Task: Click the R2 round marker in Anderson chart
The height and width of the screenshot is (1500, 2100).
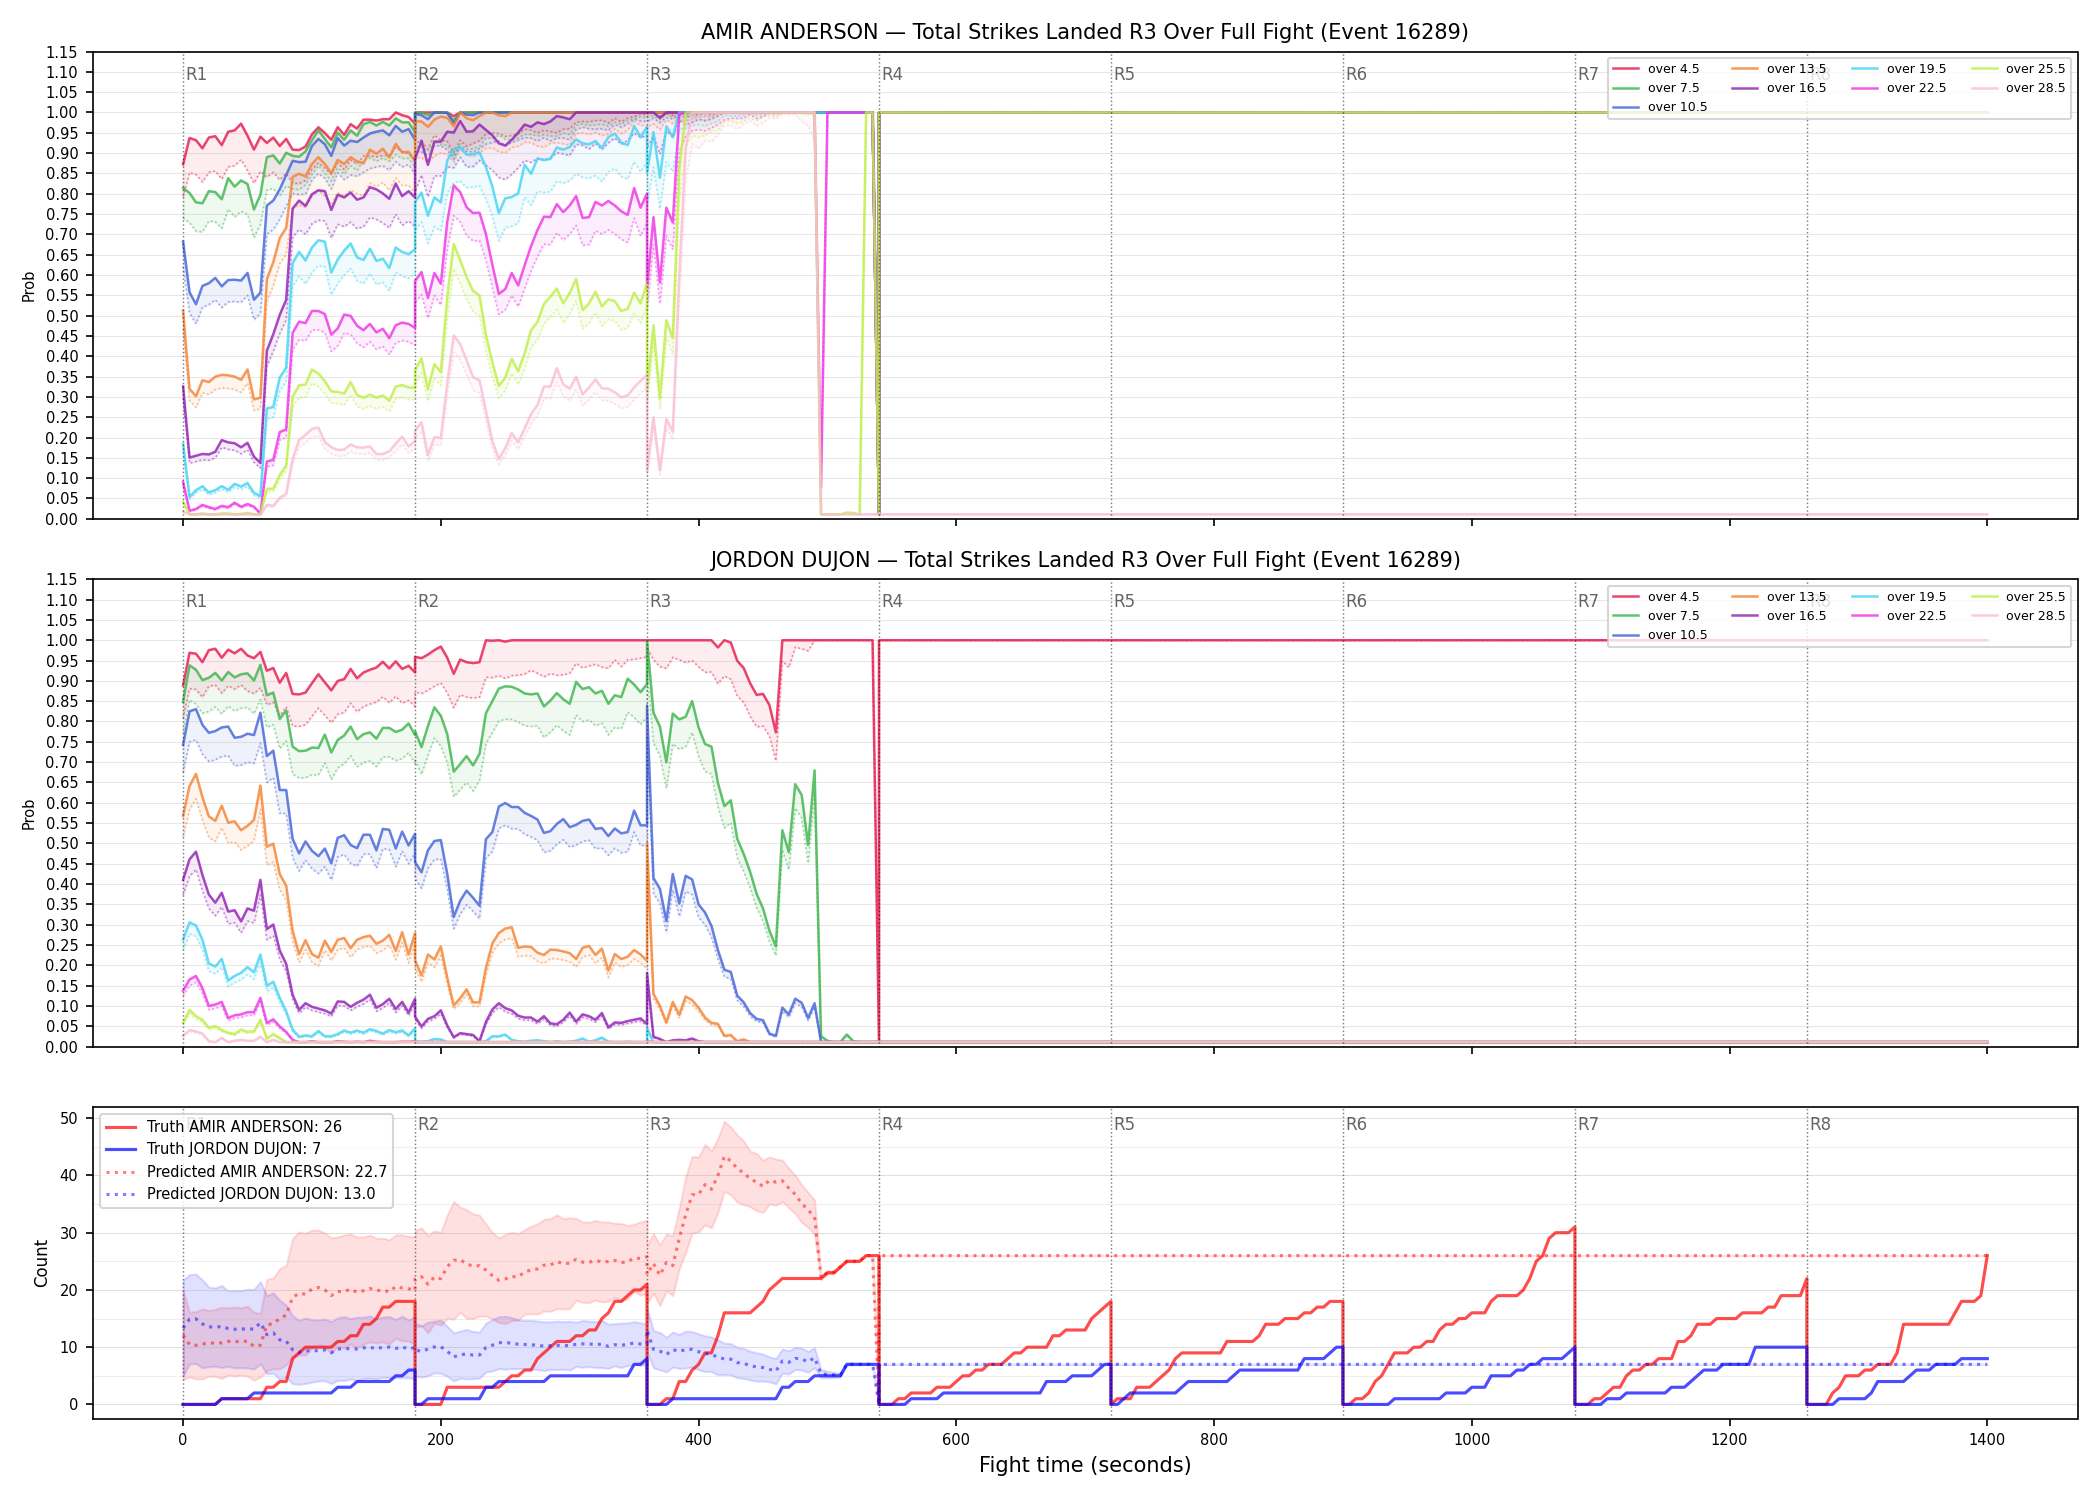Action: (x=428, y=74)
